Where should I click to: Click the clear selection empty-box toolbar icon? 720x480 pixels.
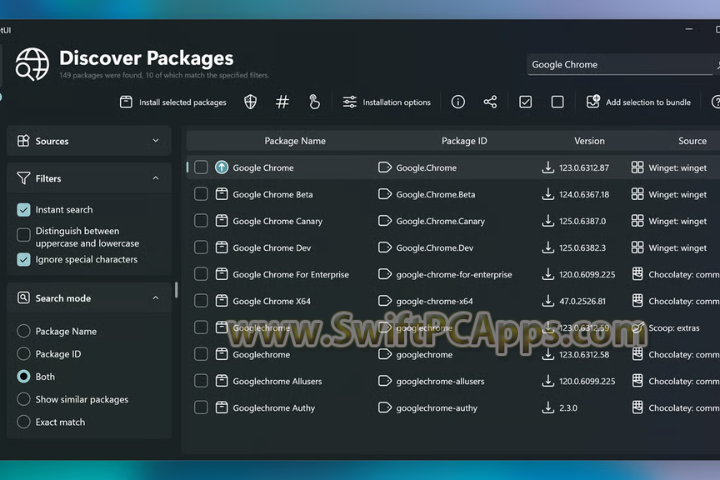(x=557, y=102)
